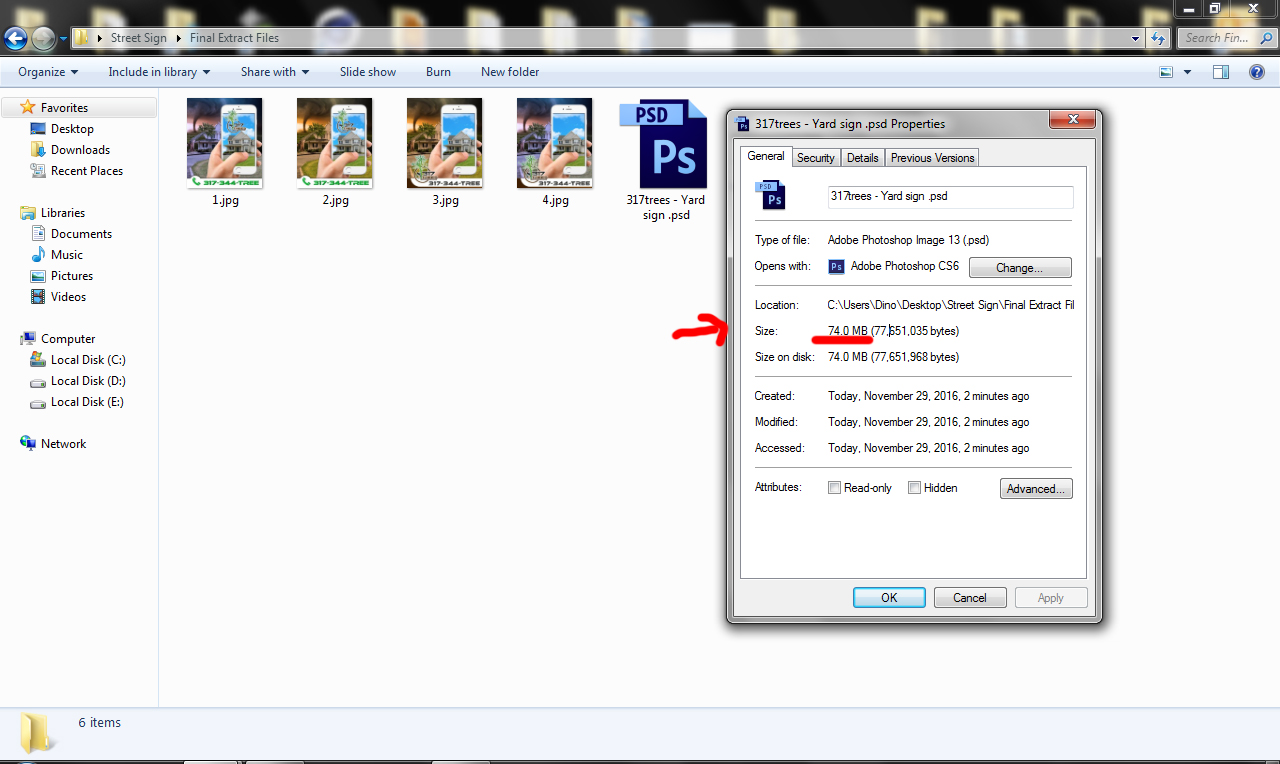Open Advanced... attributes dialog
The height and width of the screenshot is (764, 1280).
click(1036, 489)
